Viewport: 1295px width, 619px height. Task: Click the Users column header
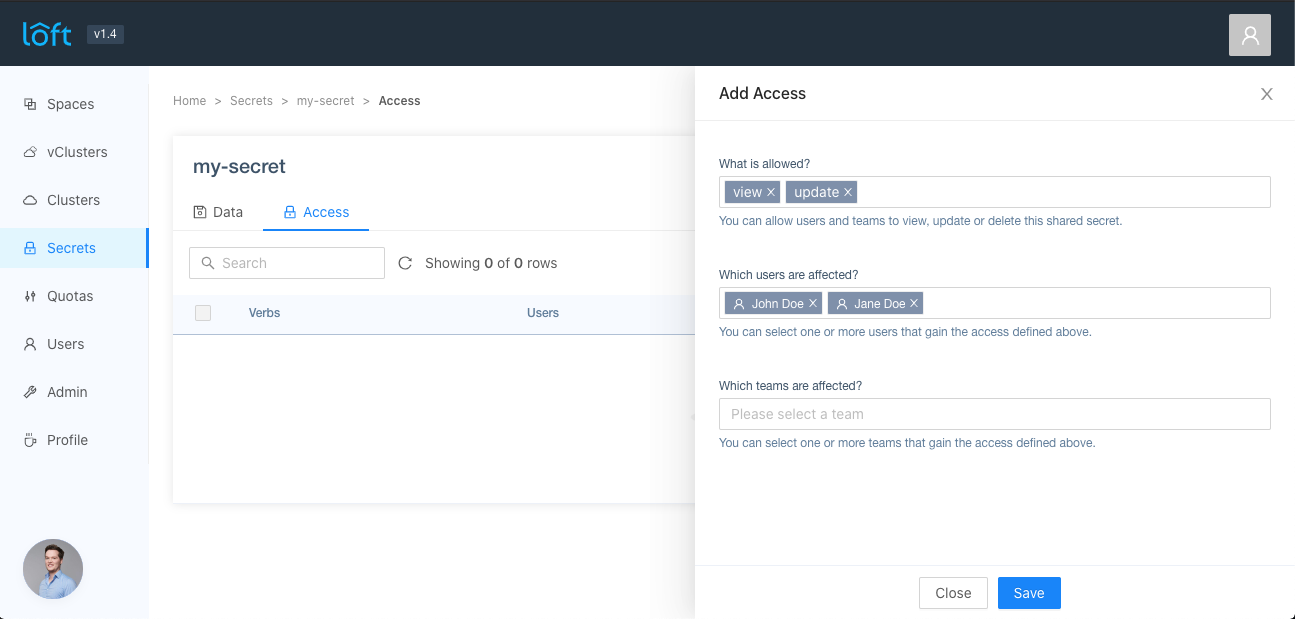(543, 313)
